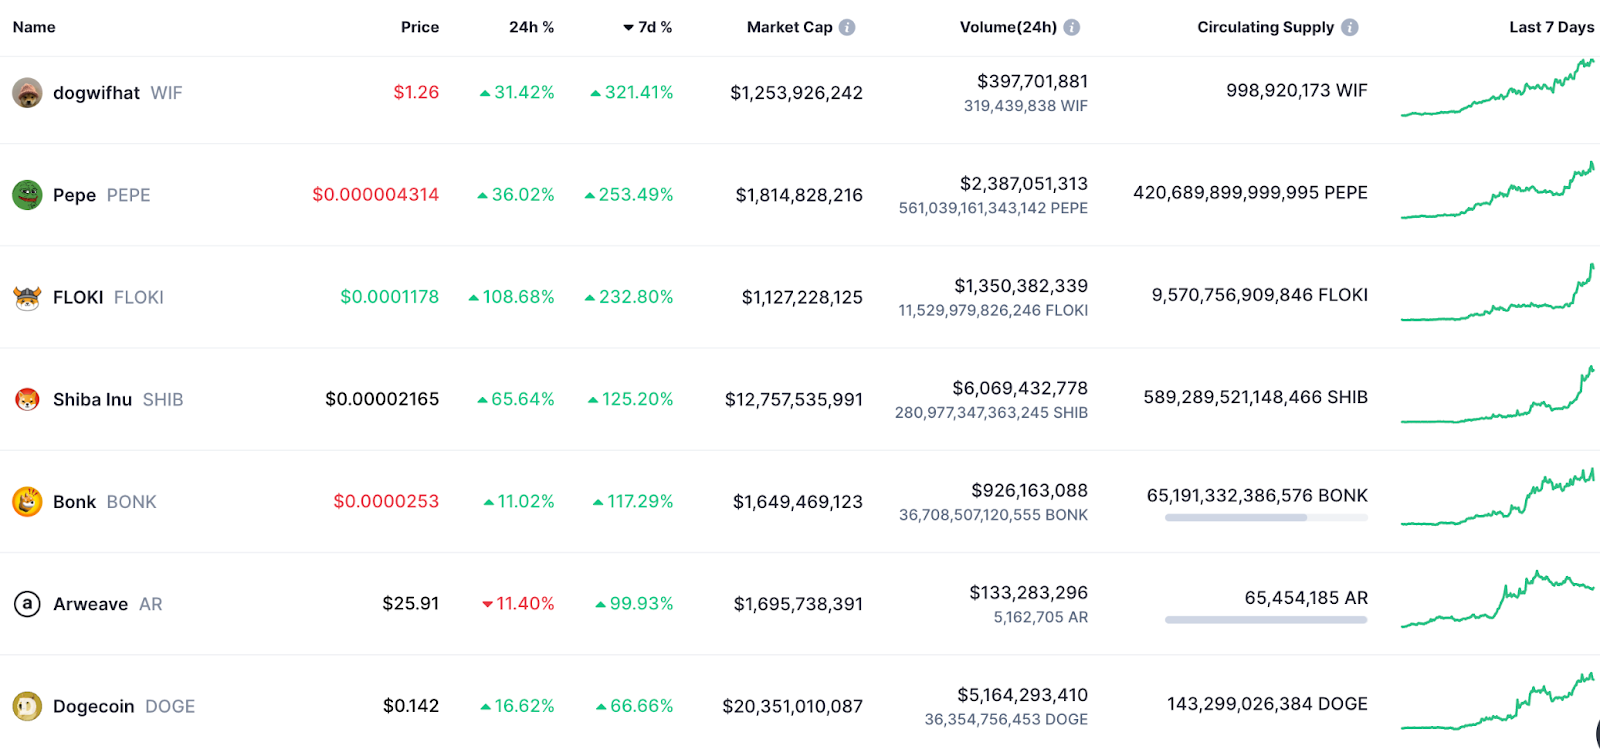Click Pepe's supply 420,689,899,999,995 PEPE
This screenshot has height=751, width=1600.
click(x=1250, y=192)
